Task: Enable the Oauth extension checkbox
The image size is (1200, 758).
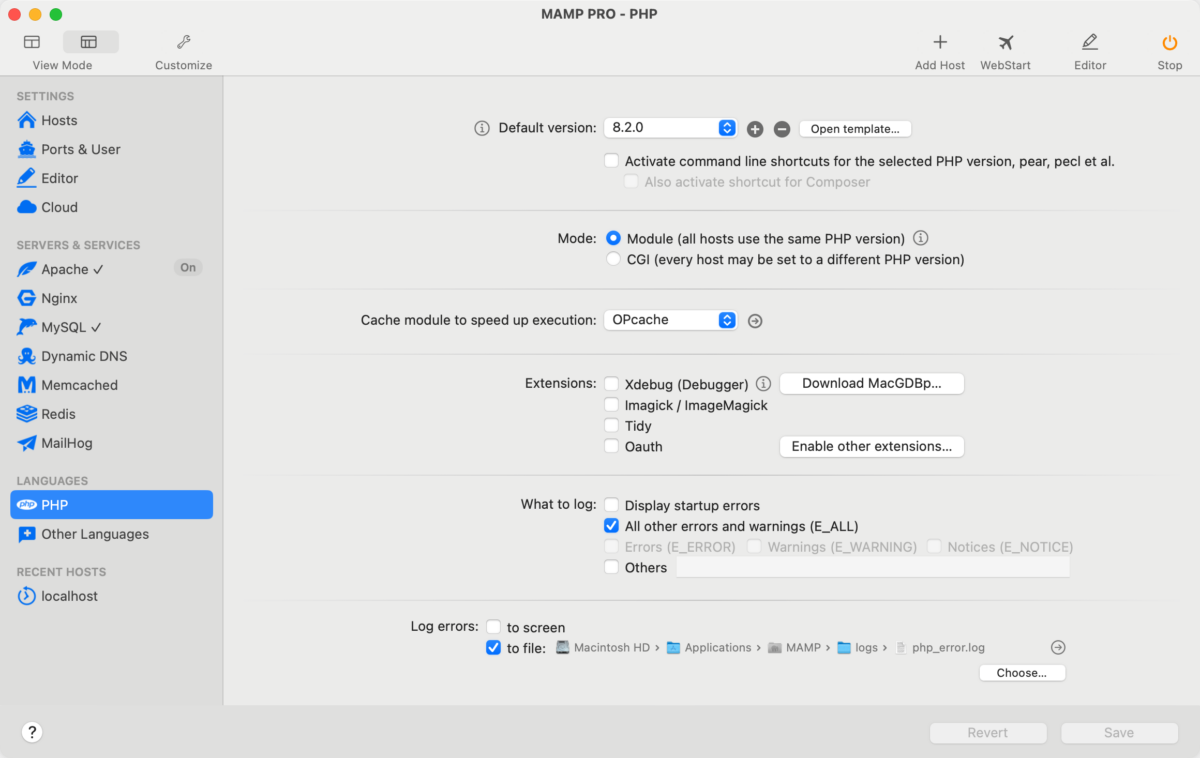Action: pyautogui.click(x=611, y=447)
